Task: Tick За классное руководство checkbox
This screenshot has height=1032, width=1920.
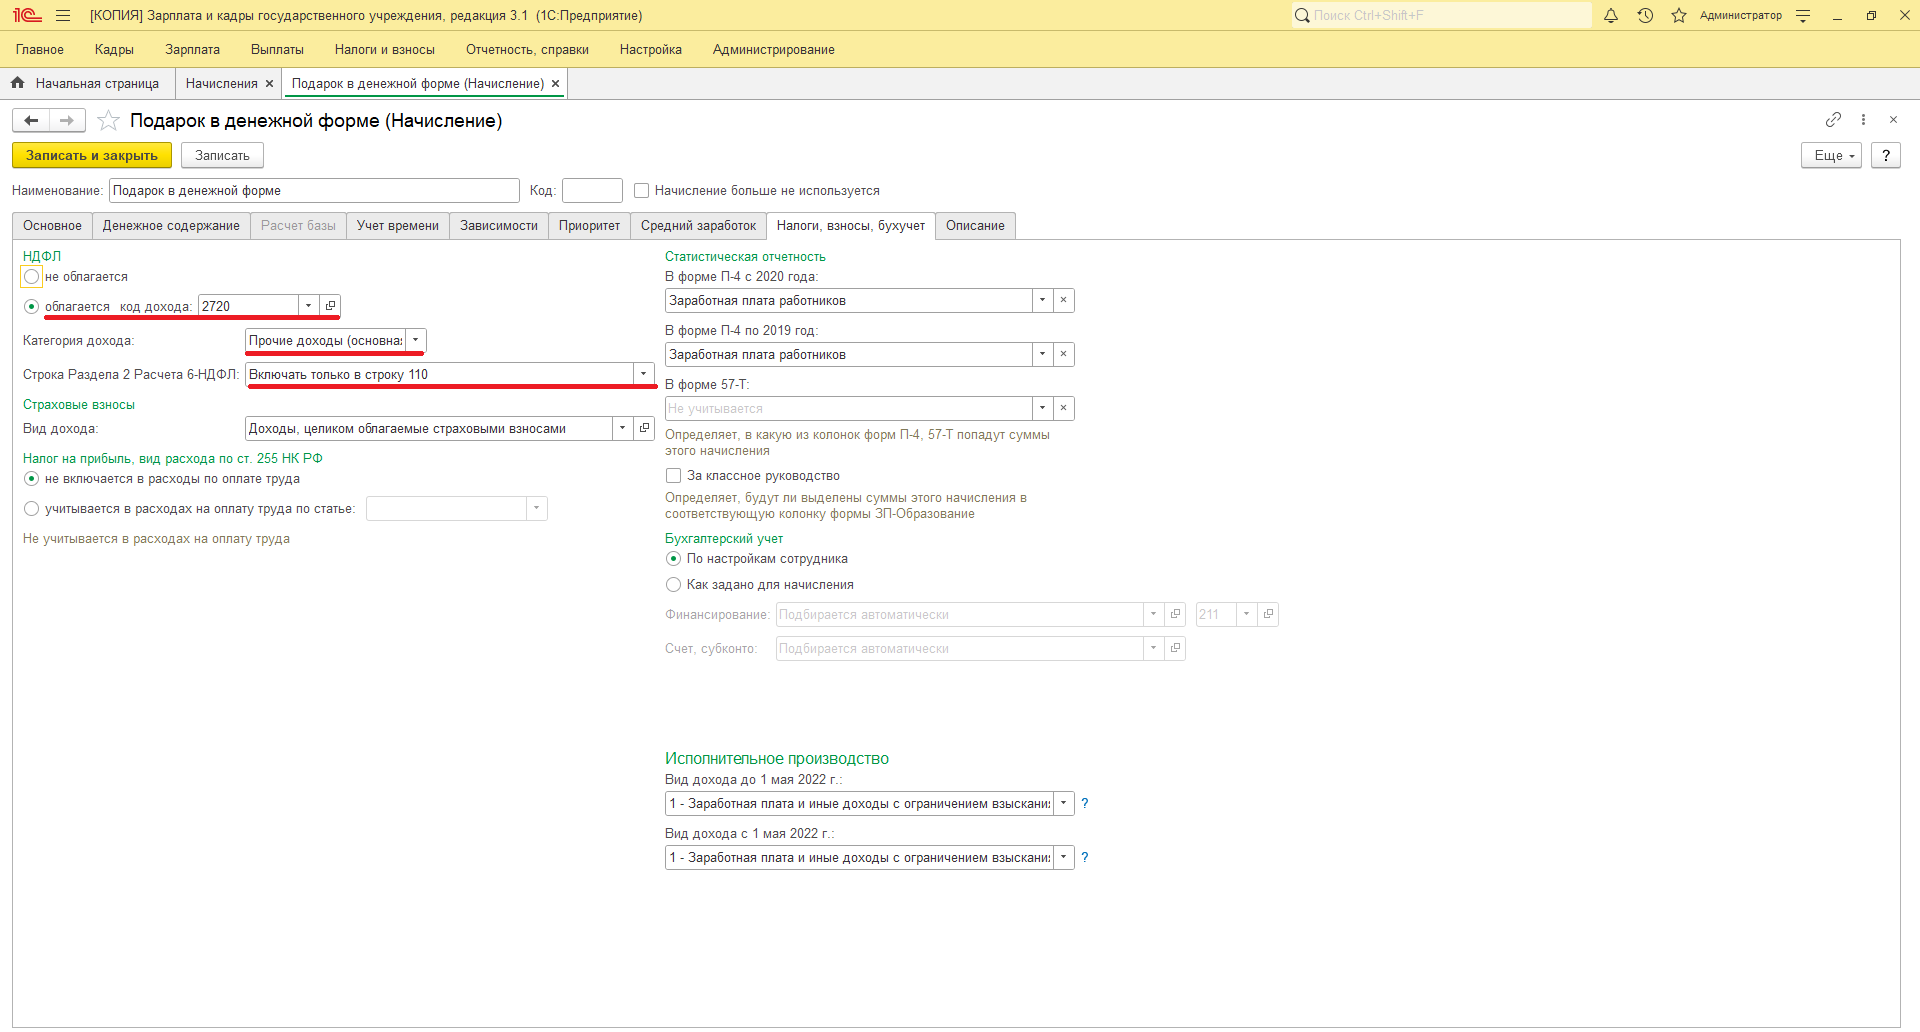Action: 674,476
